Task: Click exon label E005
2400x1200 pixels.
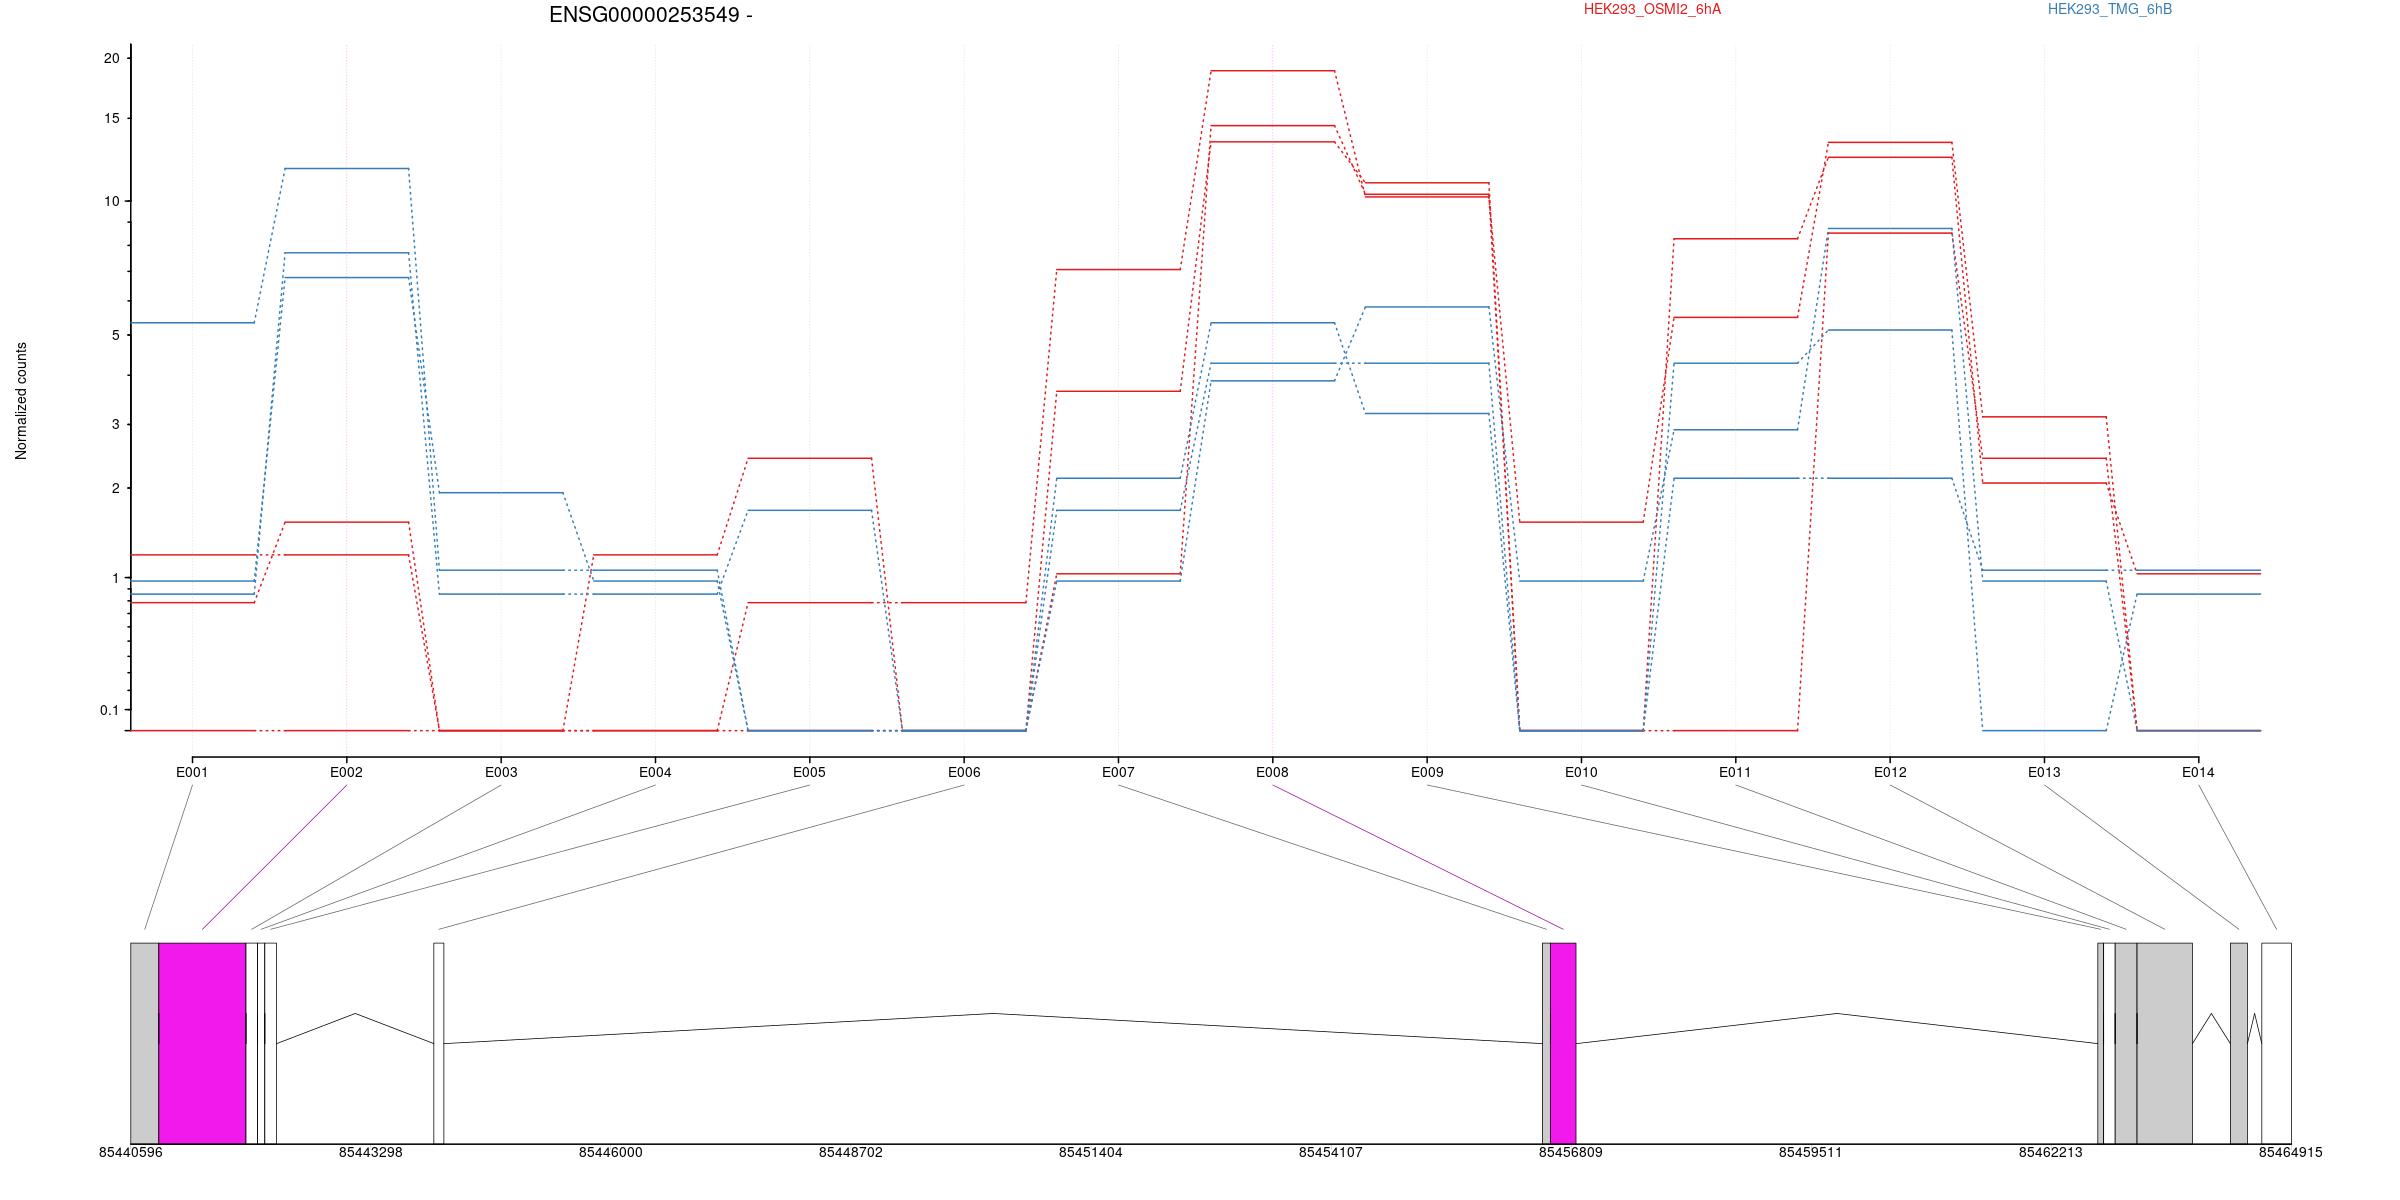Action: point(809,772)
